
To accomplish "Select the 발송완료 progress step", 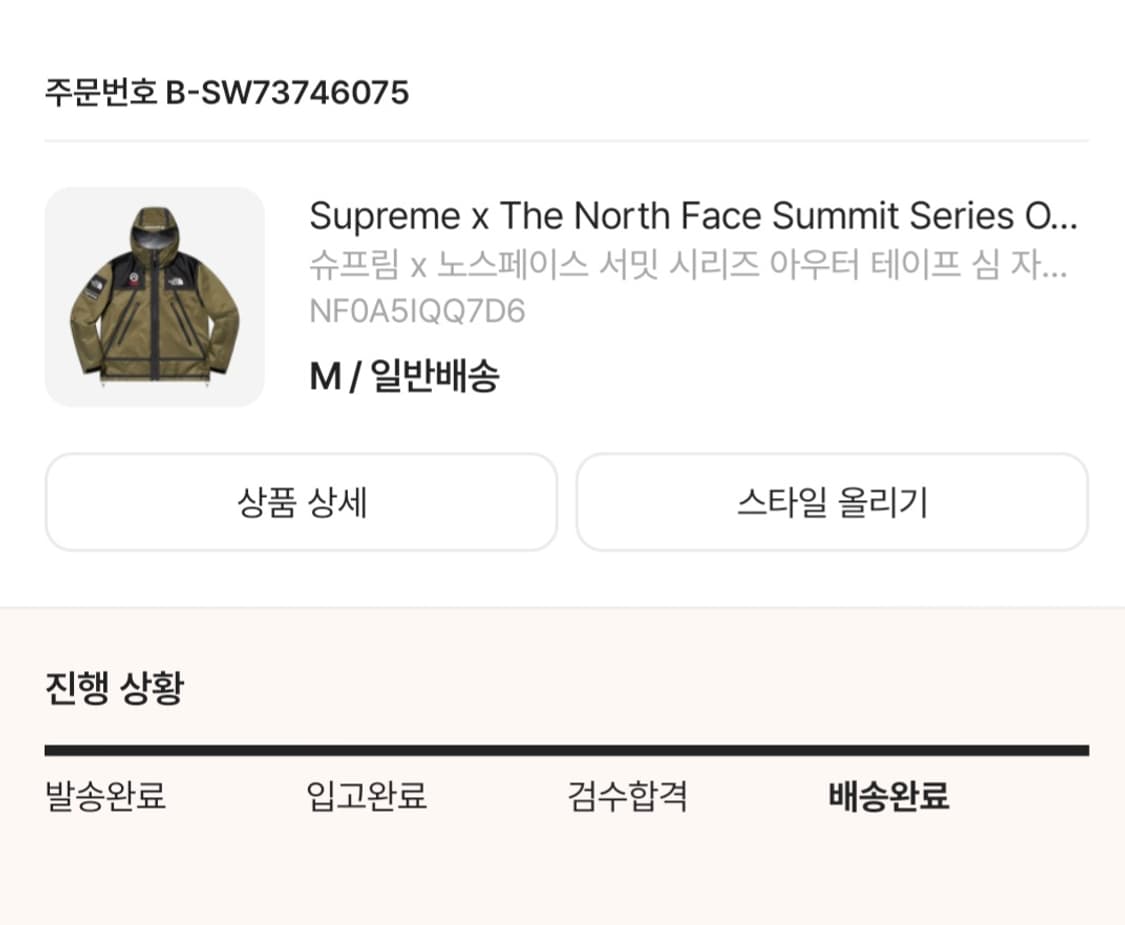I will pos(106,797).
